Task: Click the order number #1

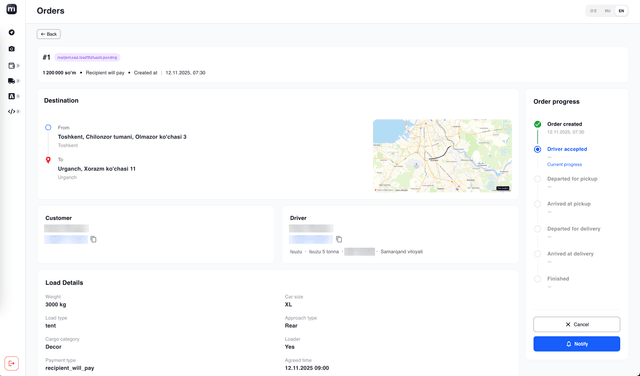Action: tap(47, 58)
